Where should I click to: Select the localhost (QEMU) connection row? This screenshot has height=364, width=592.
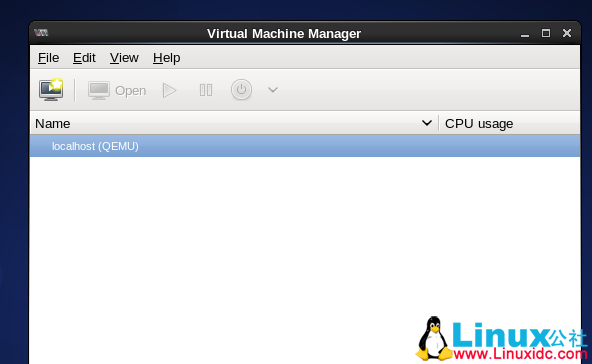[305, 146]
